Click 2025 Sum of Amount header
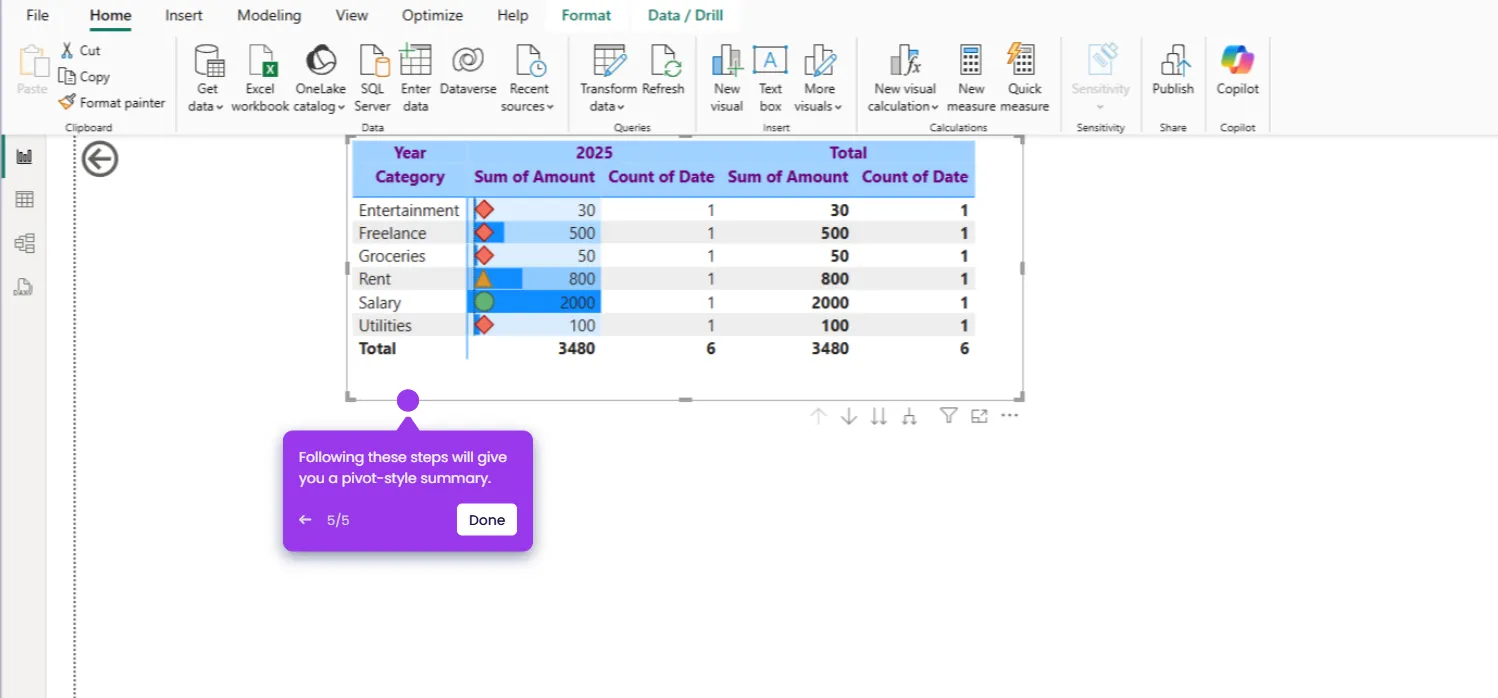 coord(534,177)
